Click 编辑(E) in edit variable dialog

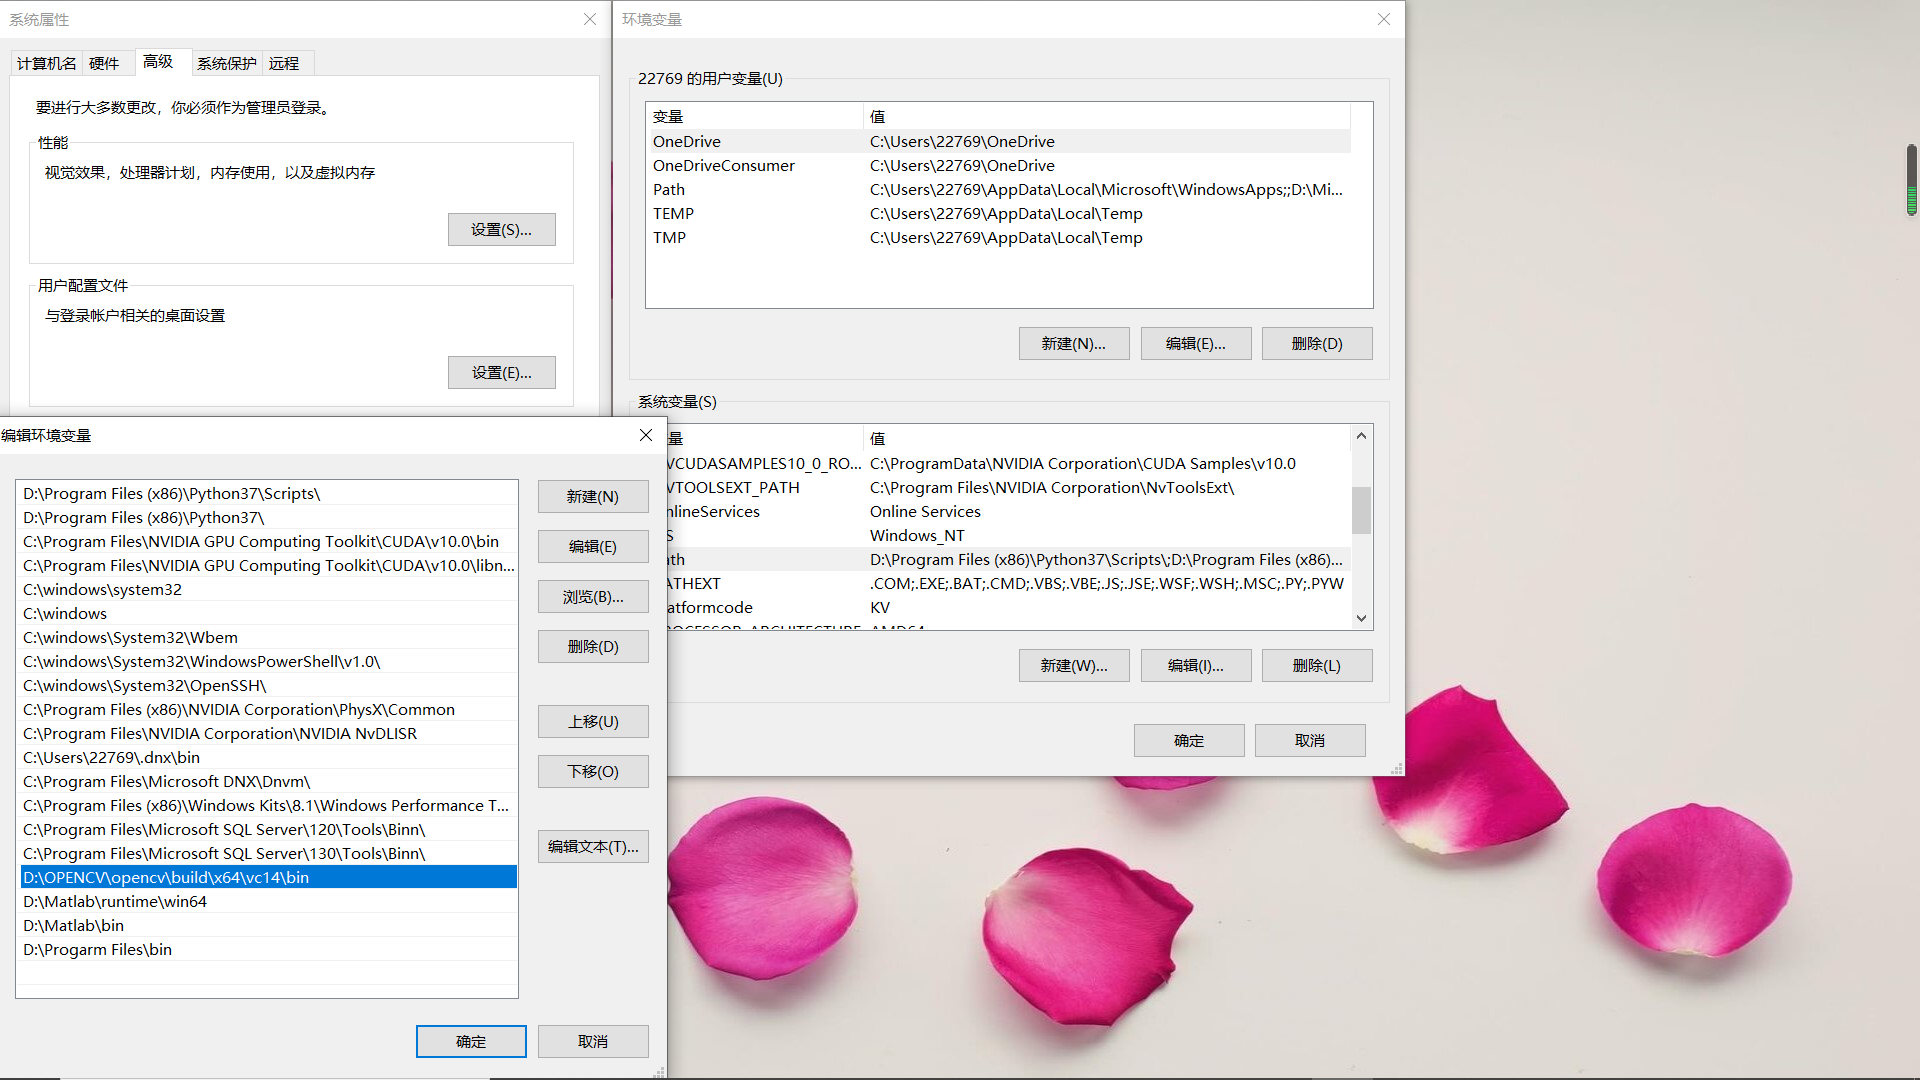(x=593, y=547)
